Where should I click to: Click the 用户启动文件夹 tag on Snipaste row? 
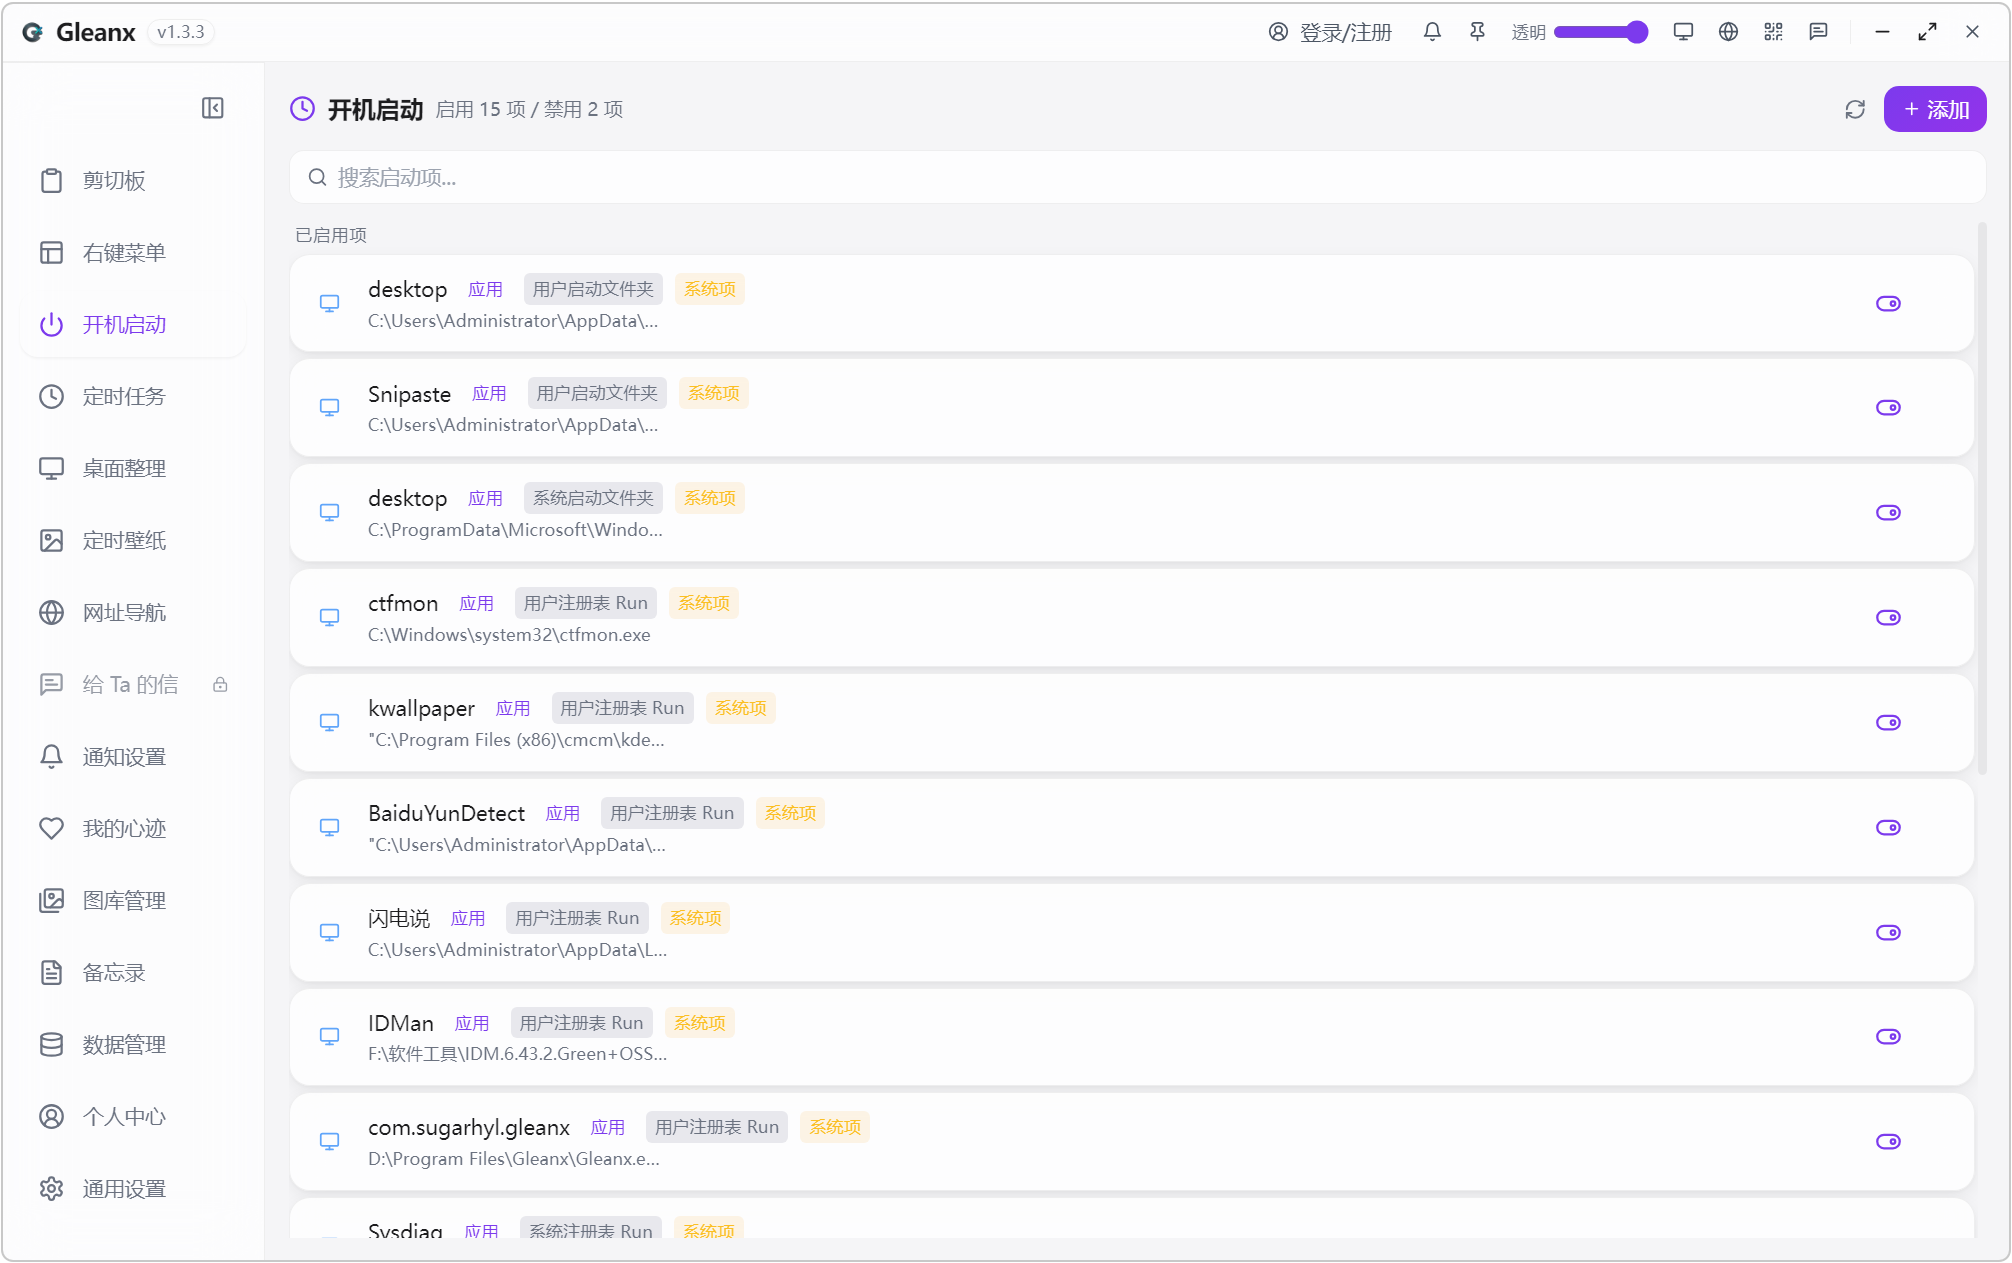[597, 393]
